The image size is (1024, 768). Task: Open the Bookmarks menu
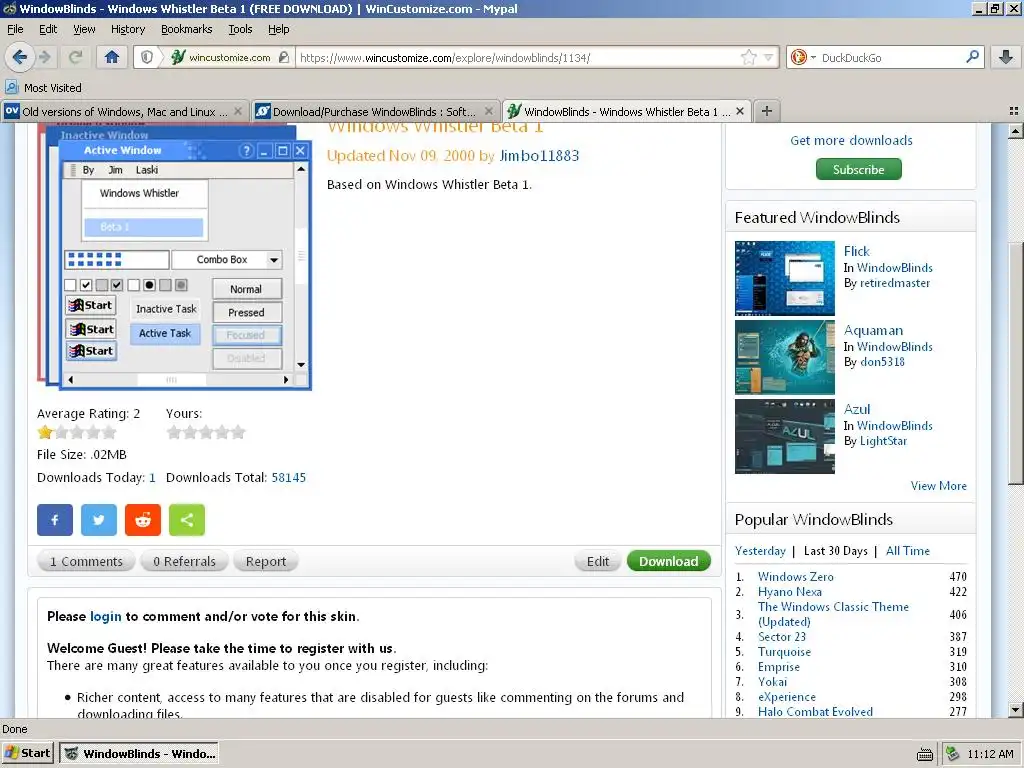click(x=187, y=29)
